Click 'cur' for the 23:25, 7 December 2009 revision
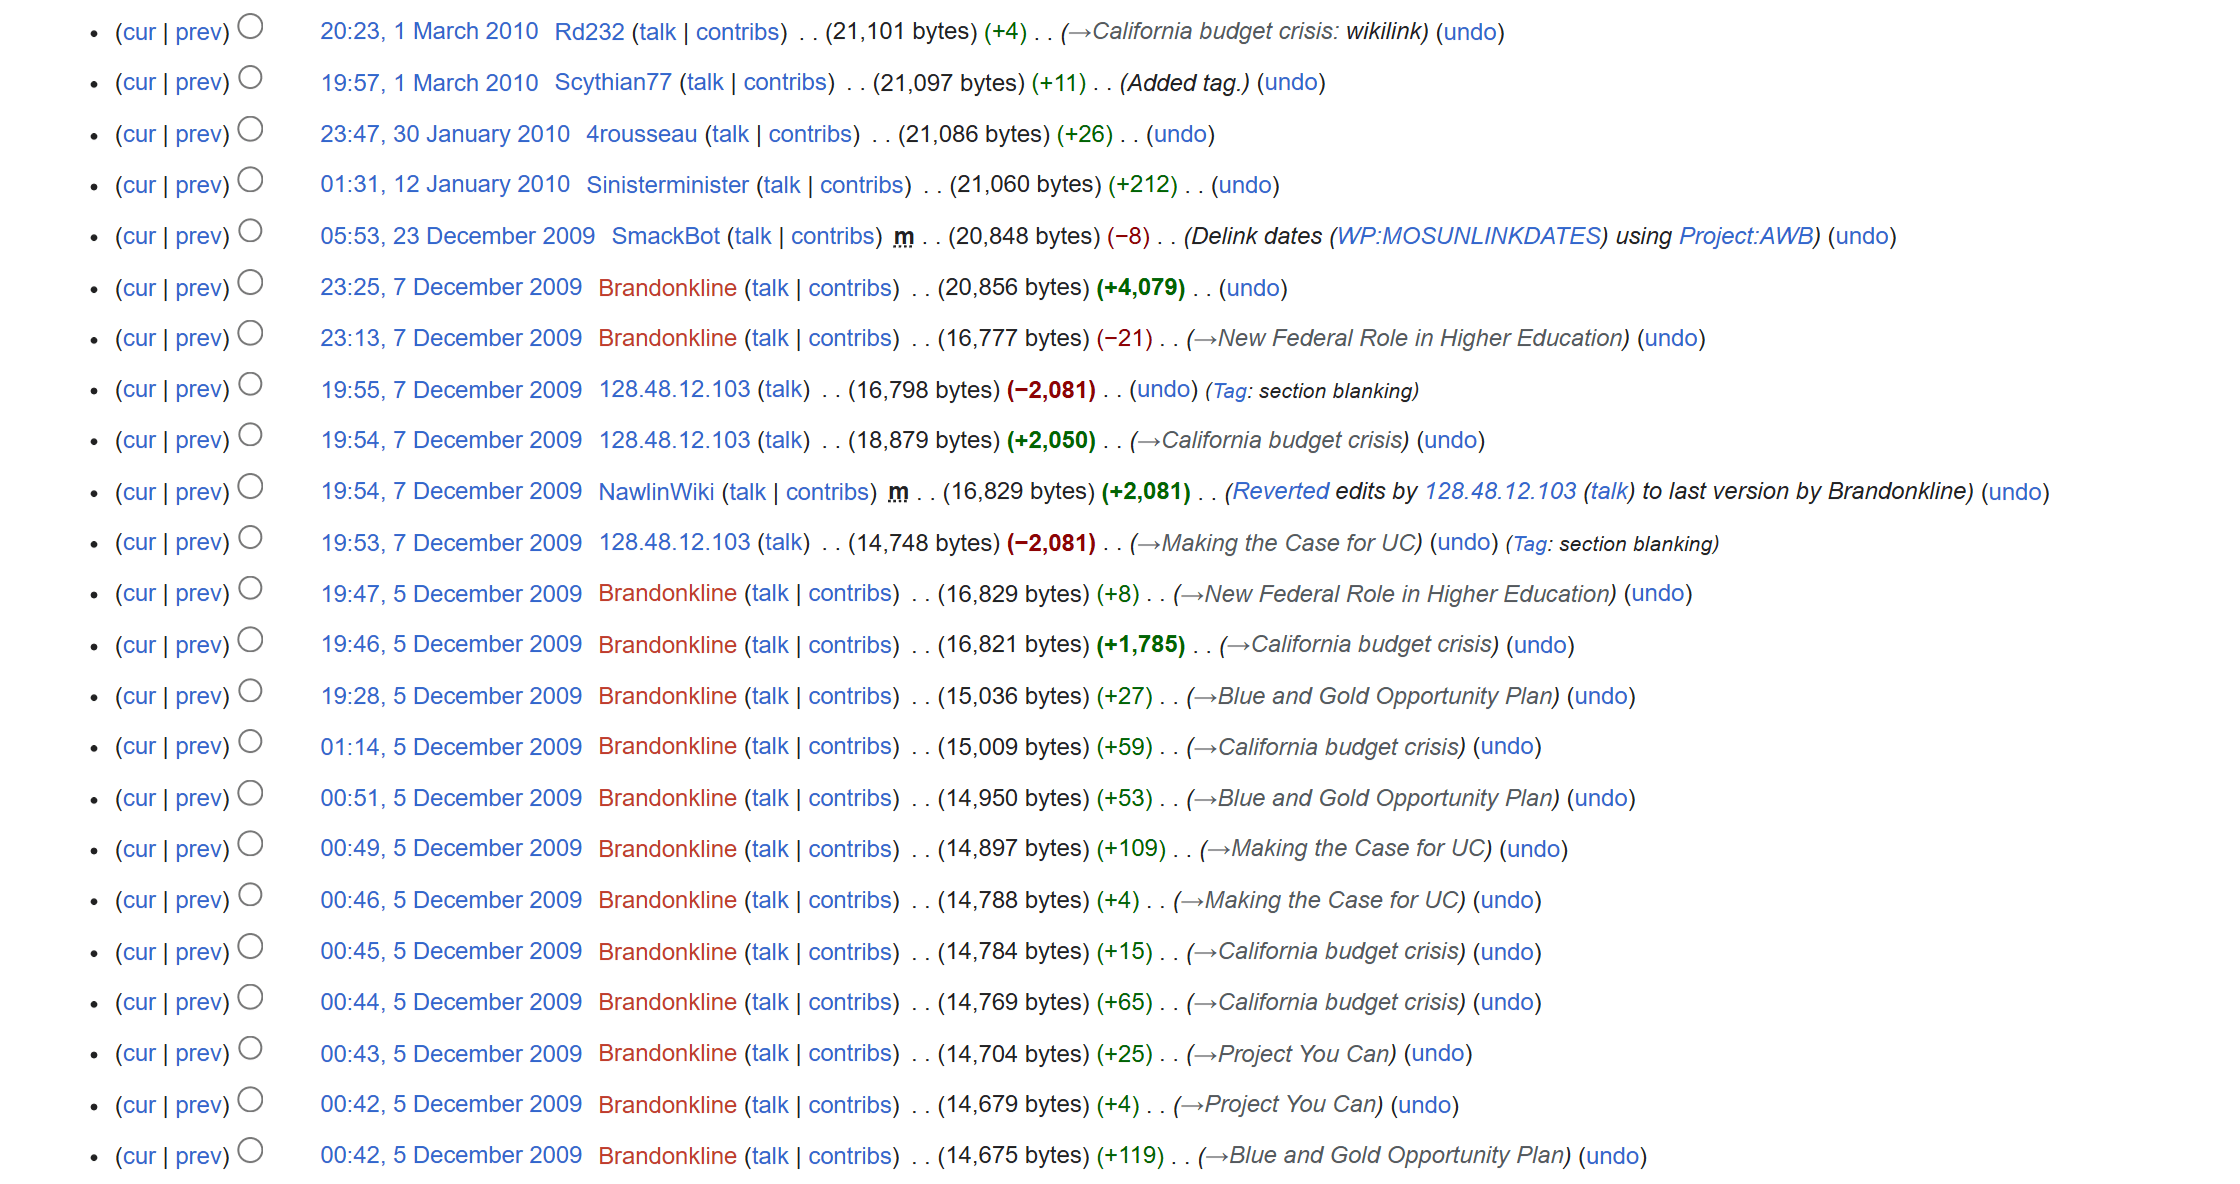The height and width of the screenshot is (1184, 2240). coord(139,288)
